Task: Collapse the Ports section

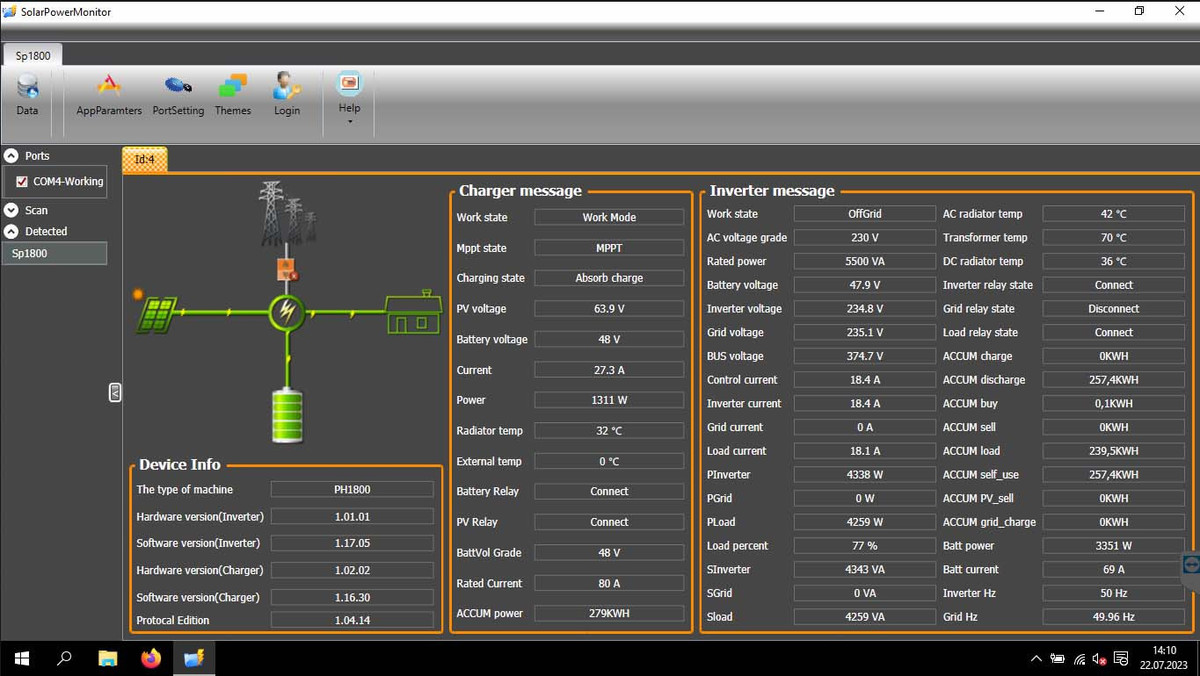Action: (12, 156)
